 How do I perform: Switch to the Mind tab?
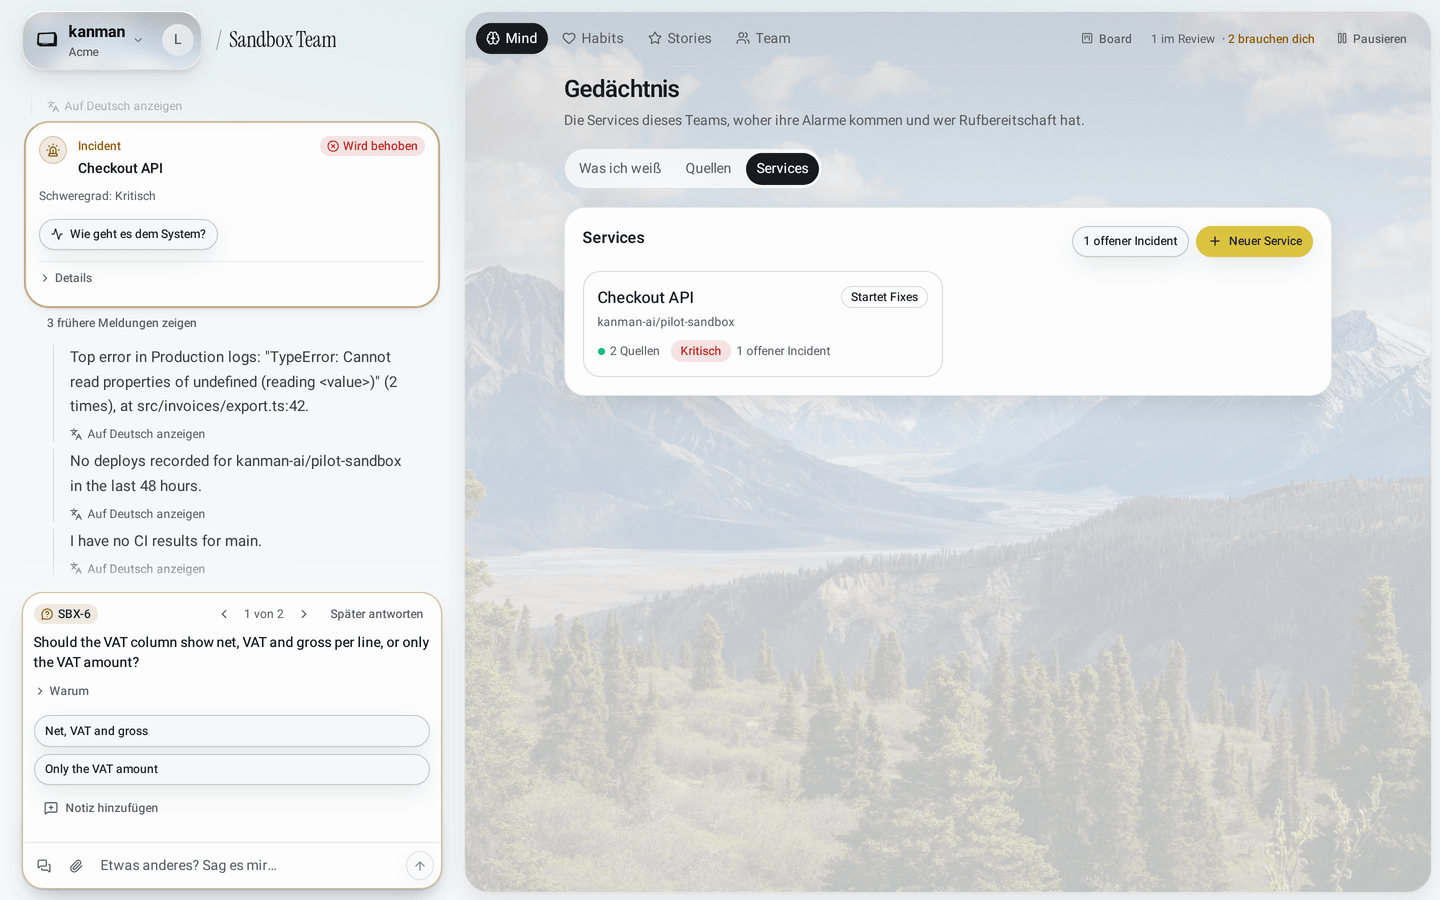[x=512, y=38]
